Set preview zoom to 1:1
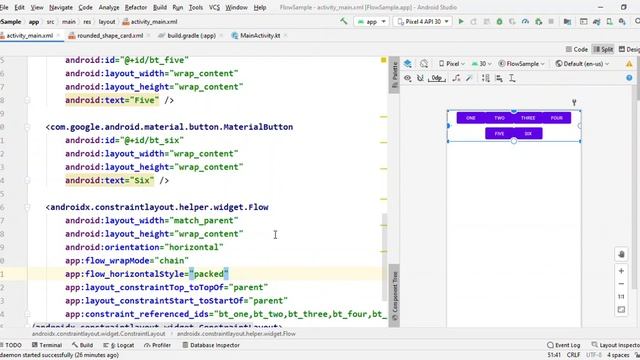The height and width of the screenshot is (360, 640). [621, 297]
